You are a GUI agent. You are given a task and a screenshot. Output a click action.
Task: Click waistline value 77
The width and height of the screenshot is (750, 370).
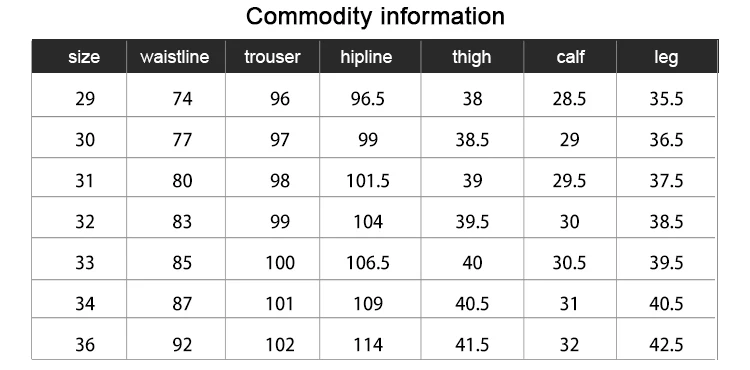[x=182, y=140]
